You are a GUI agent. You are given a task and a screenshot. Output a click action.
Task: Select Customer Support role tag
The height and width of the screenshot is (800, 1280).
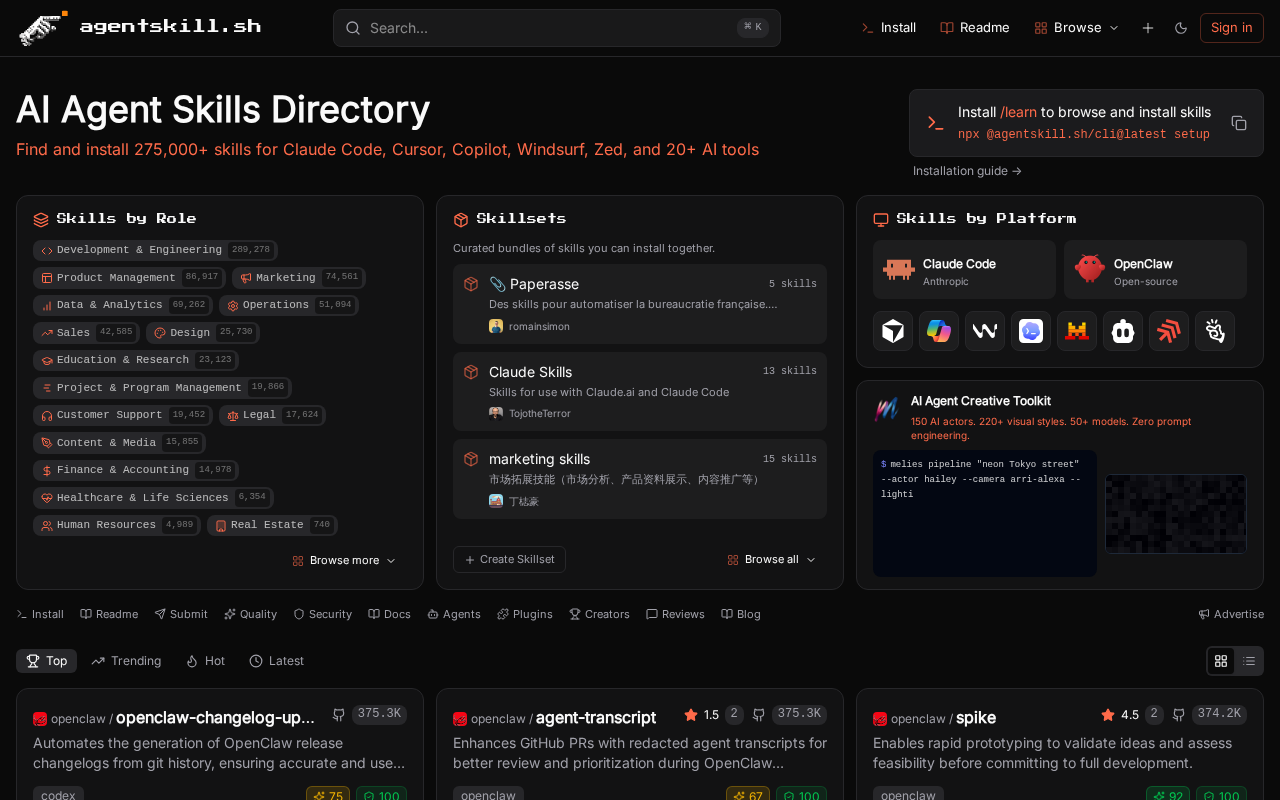click(122, 415)
